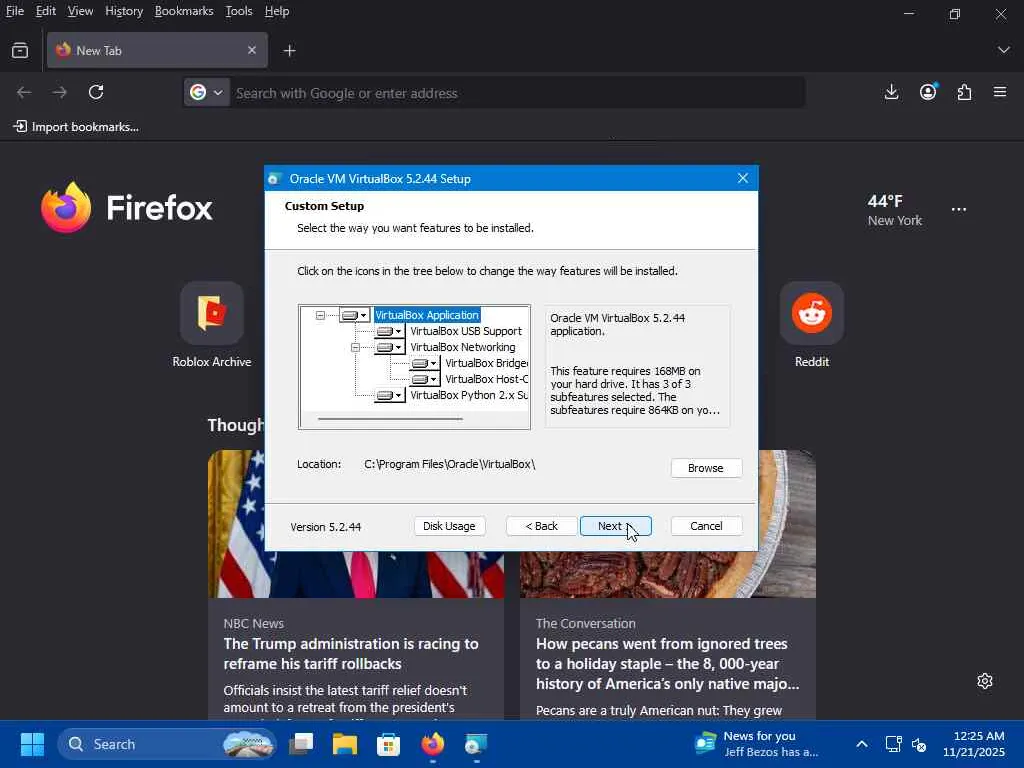This screenshot has width=1024, height=768.
Task: Open The Conversation pecans article
Action: pyautogui.click(x=667, y=664)
